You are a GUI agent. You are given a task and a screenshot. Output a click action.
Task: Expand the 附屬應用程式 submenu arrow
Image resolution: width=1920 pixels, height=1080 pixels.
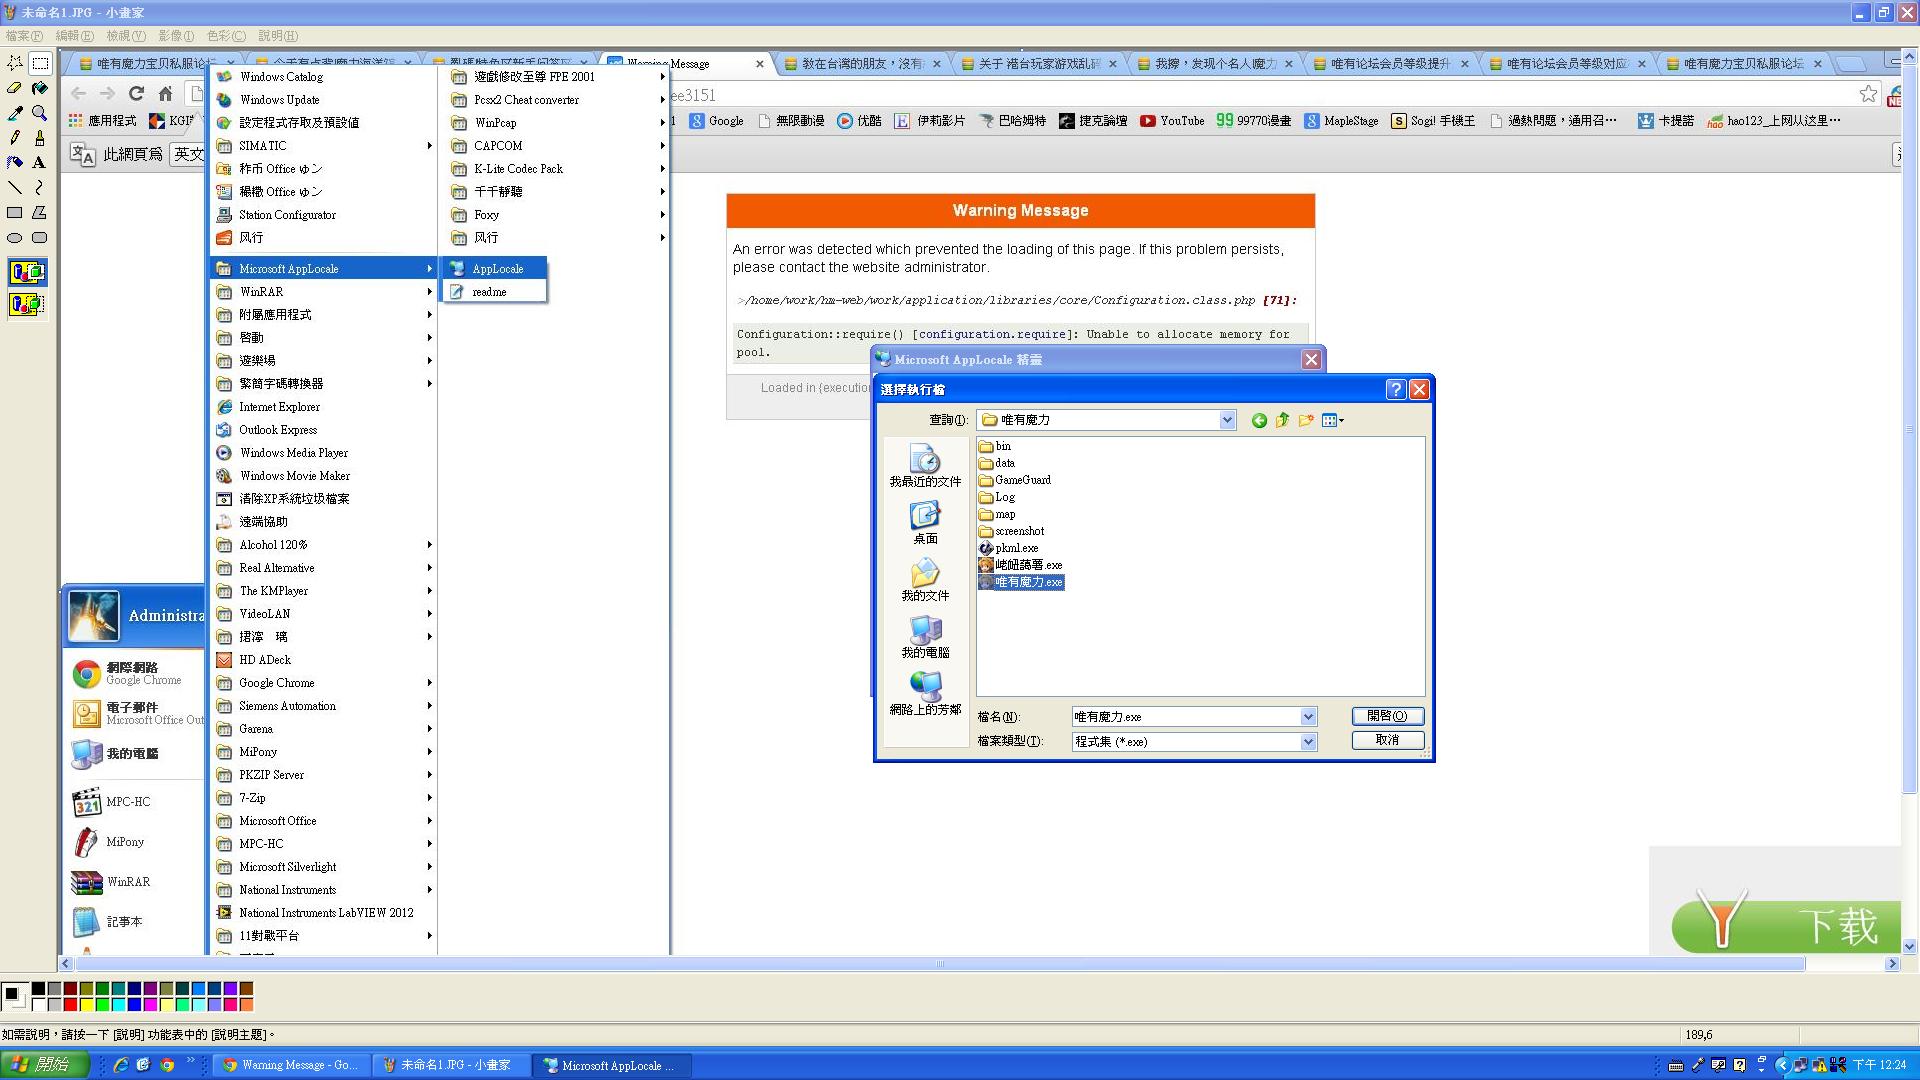pyautogui.click(x=429, y=315)
